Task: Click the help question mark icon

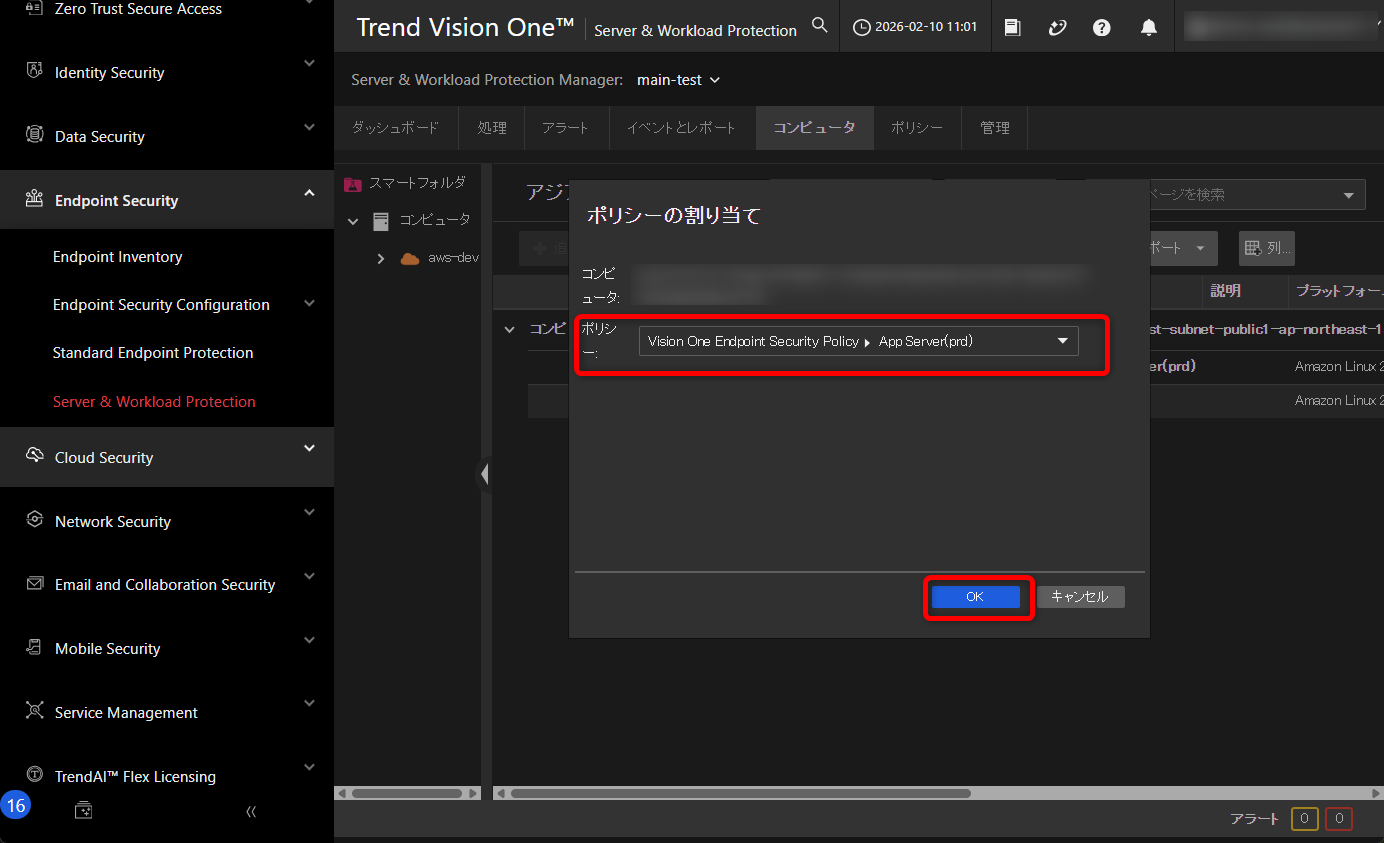Action: click(x=1102, y=28)
